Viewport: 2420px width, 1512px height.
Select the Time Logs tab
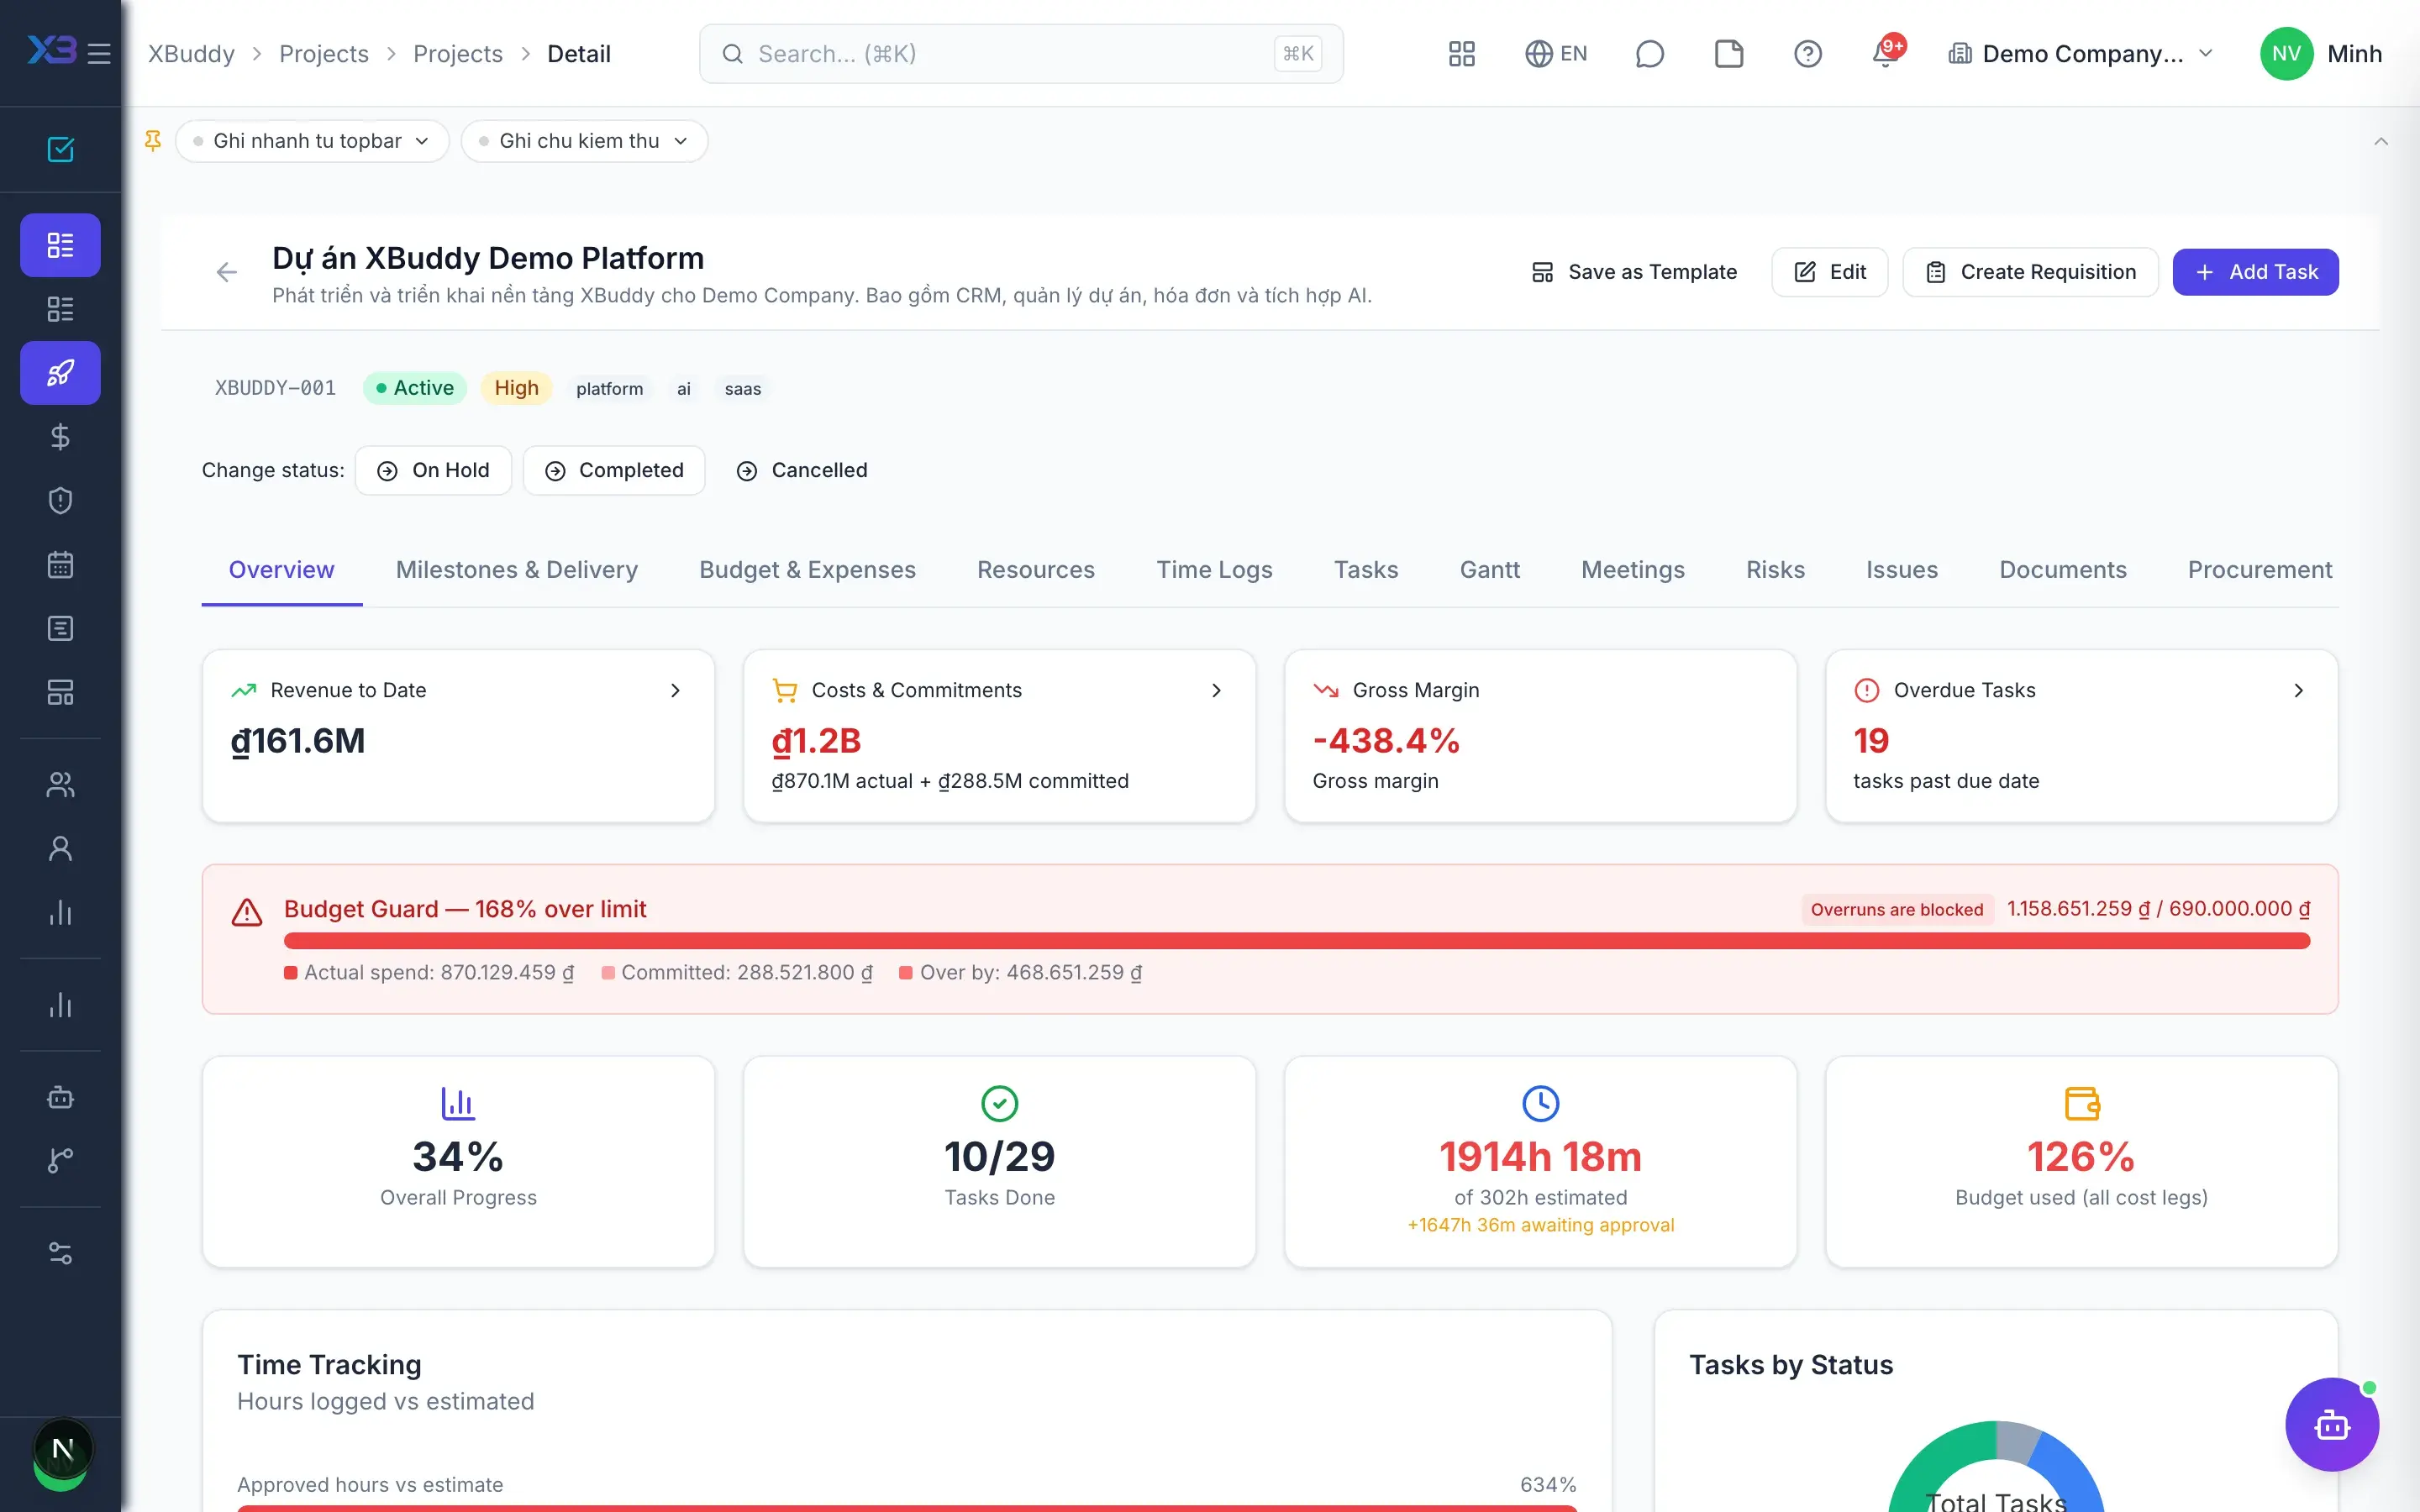click(1214, 570)
